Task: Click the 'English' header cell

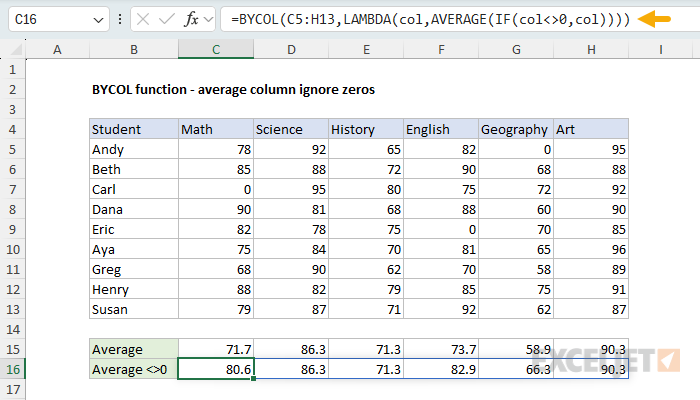Action: tap(441, 129)
